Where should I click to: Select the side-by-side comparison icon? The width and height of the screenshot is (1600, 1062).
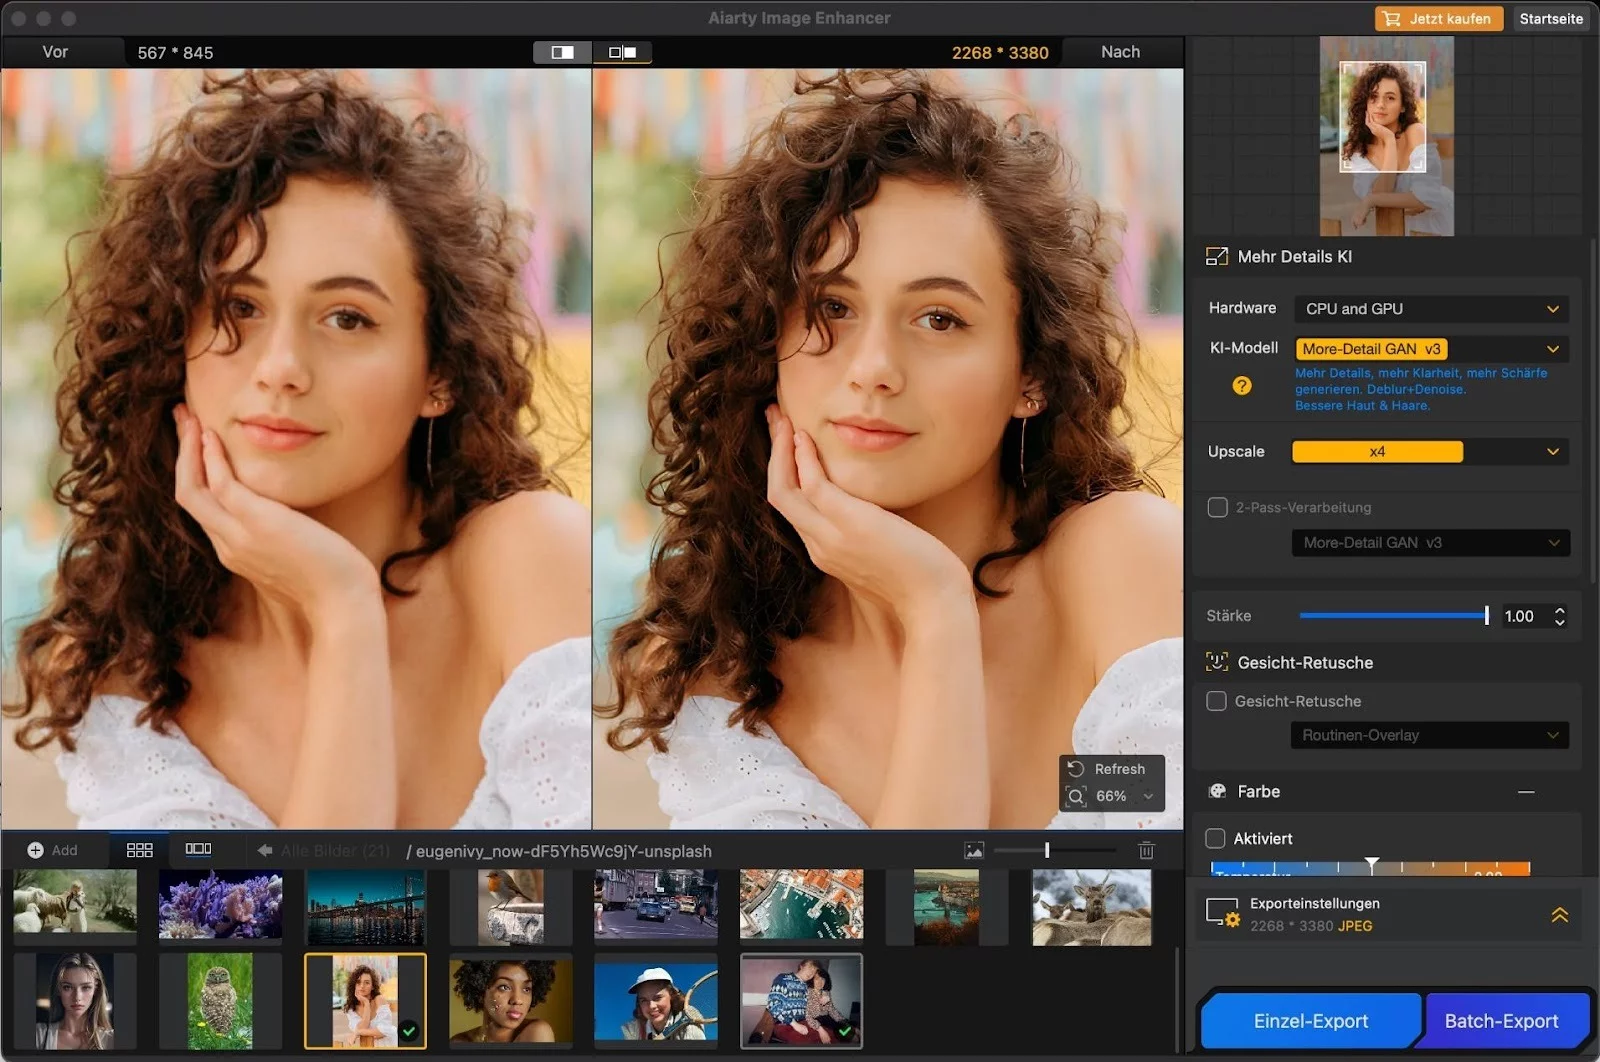coord(622,52)
